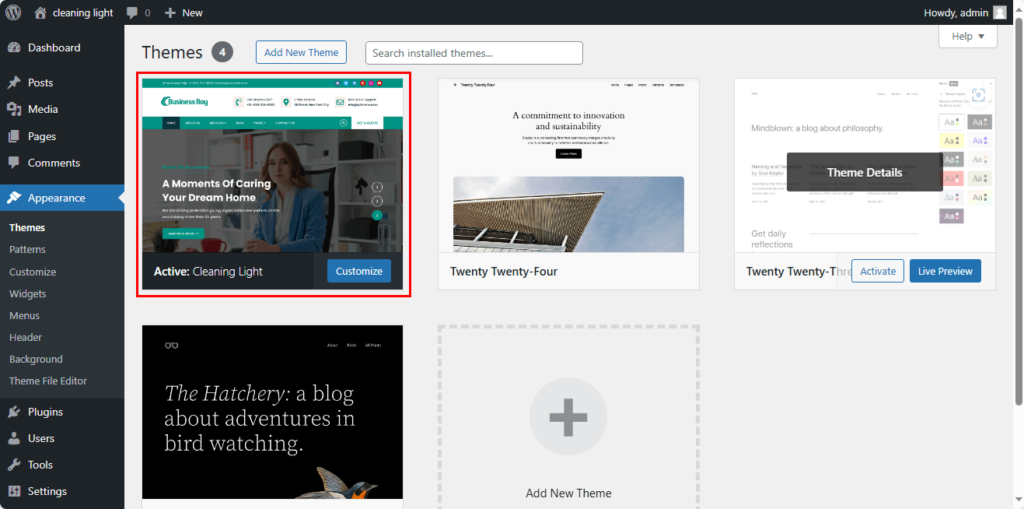Click the Tools wrench icon
1024x509 pixels.
14,465
